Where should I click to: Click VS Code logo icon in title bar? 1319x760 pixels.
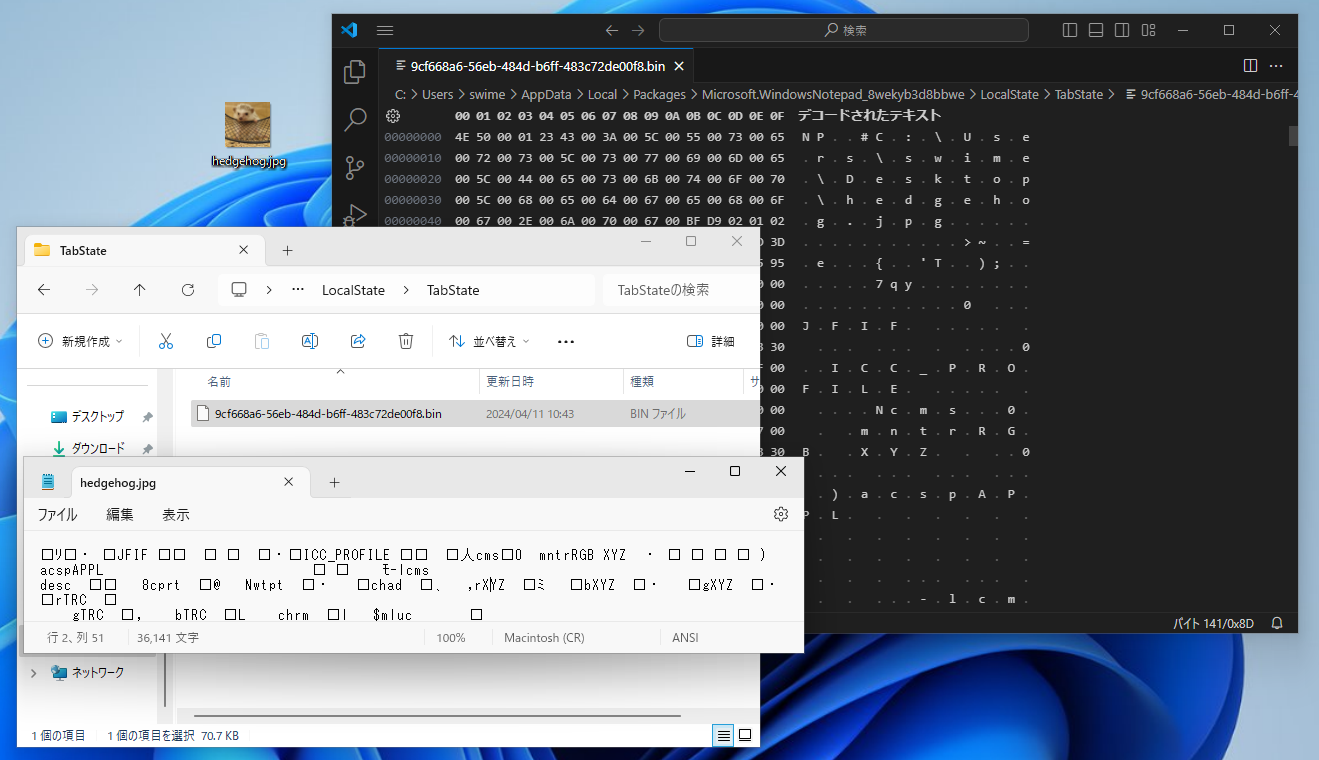pos(349,30)
